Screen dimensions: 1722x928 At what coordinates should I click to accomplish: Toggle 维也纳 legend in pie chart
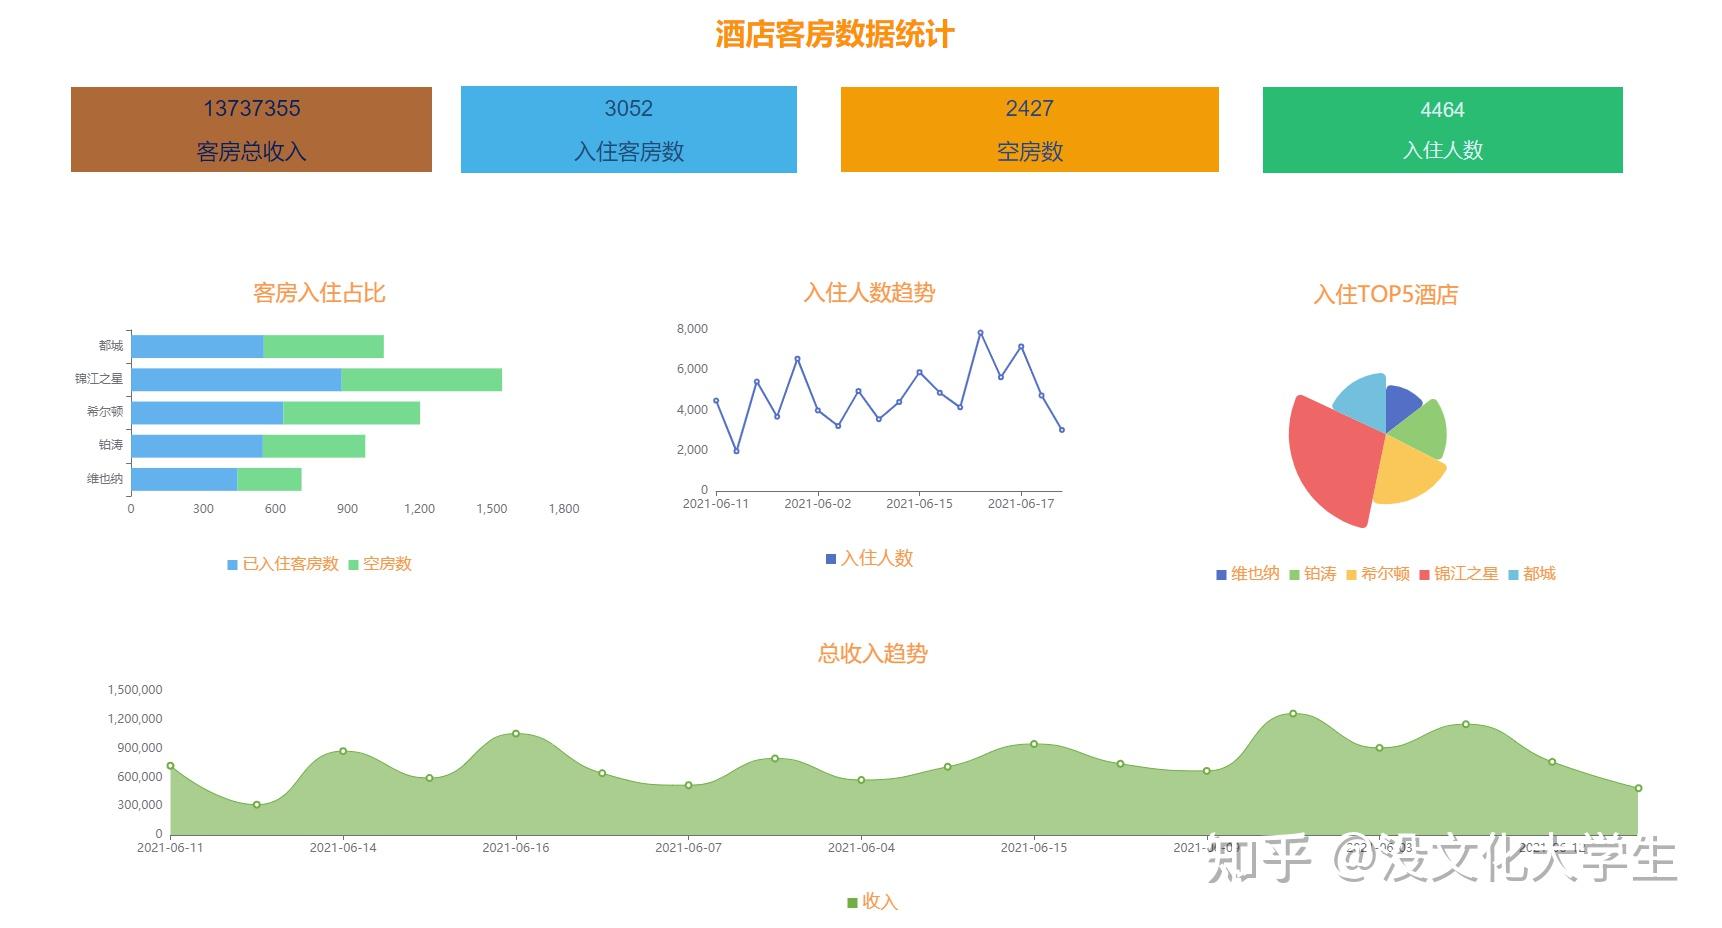tap(1247, 574)
